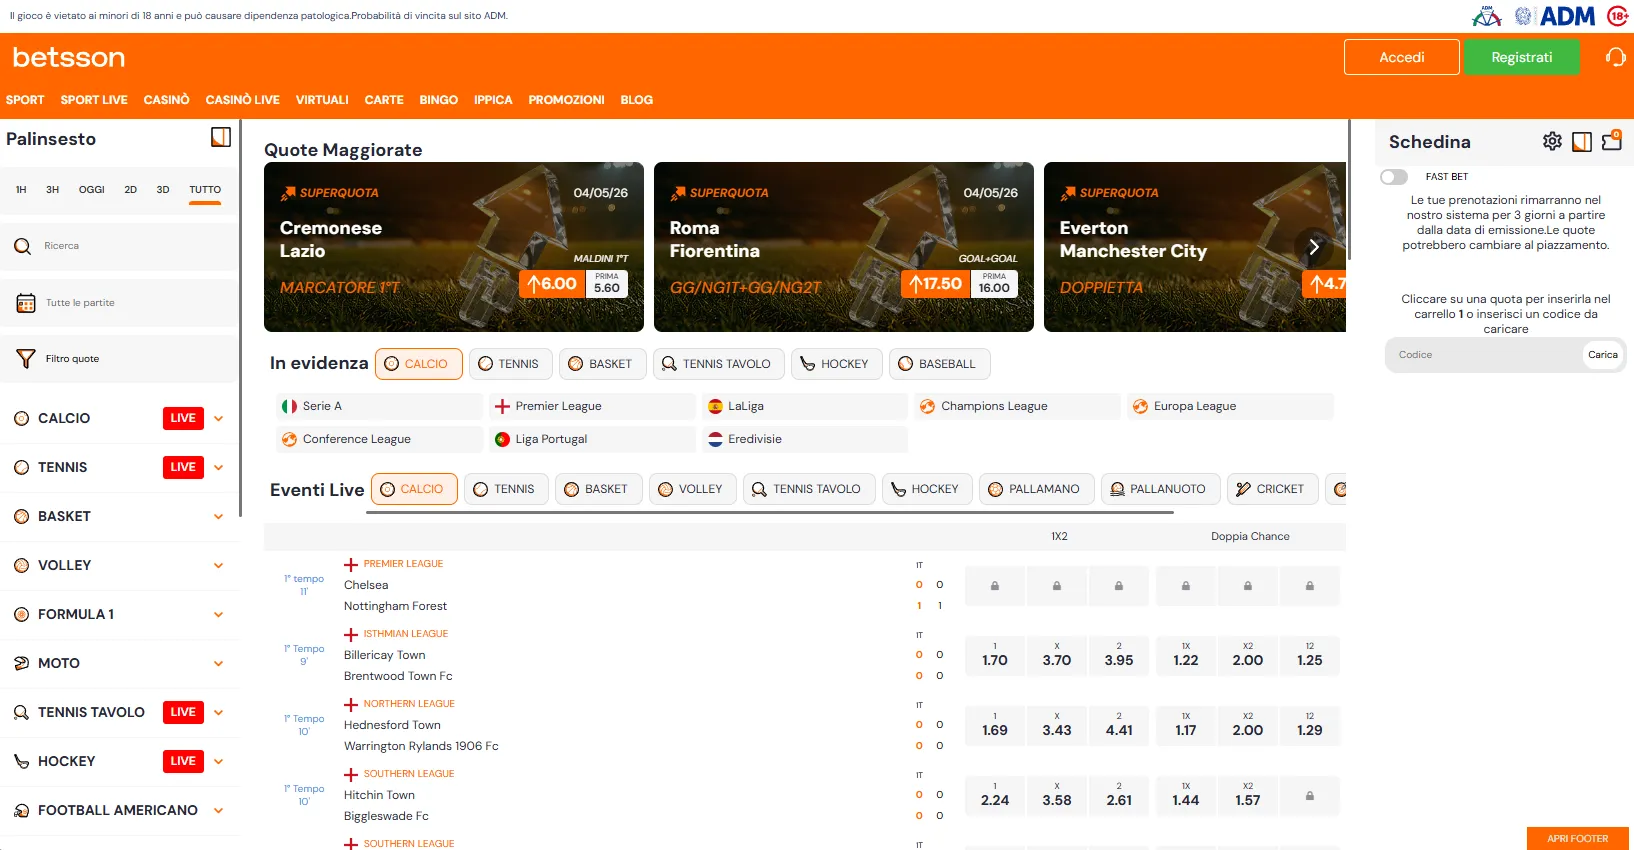
Task: Open the Cremonese Lazio Superquota card
Action: pyautogui.click(x=454, y=247)
